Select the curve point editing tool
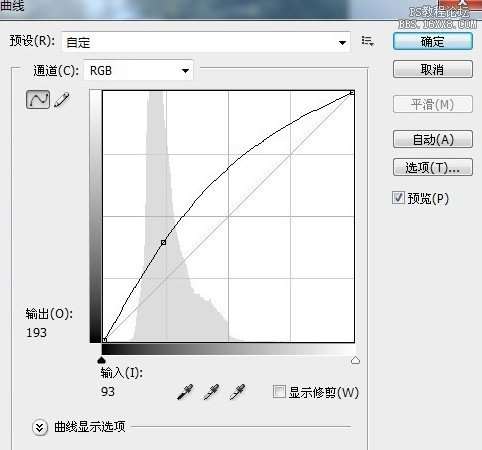Image resolution: width=482 pixels, height=450 pixels. click(x=38, y=99)
